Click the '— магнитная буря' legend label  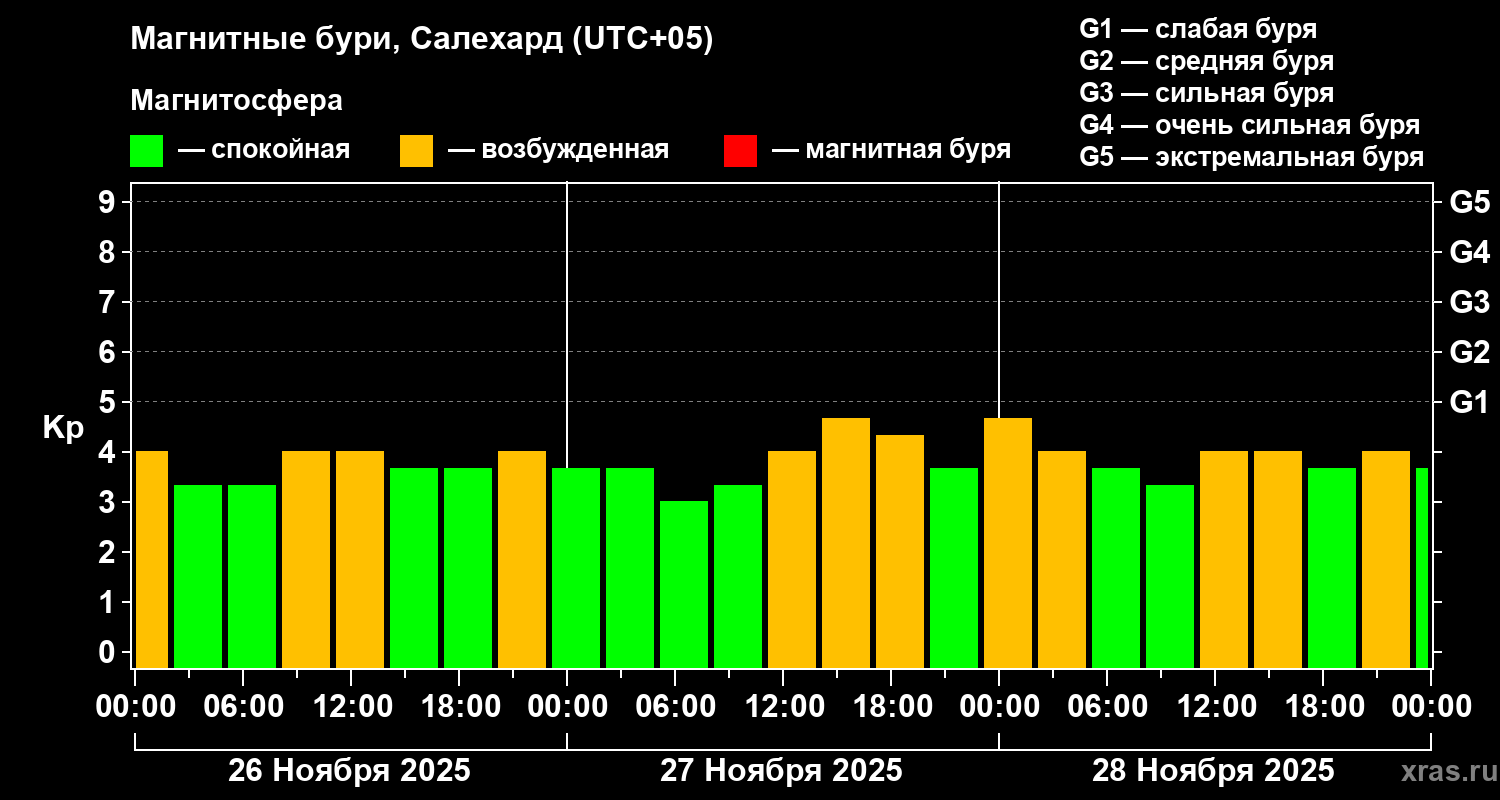(x=891, y=150)
